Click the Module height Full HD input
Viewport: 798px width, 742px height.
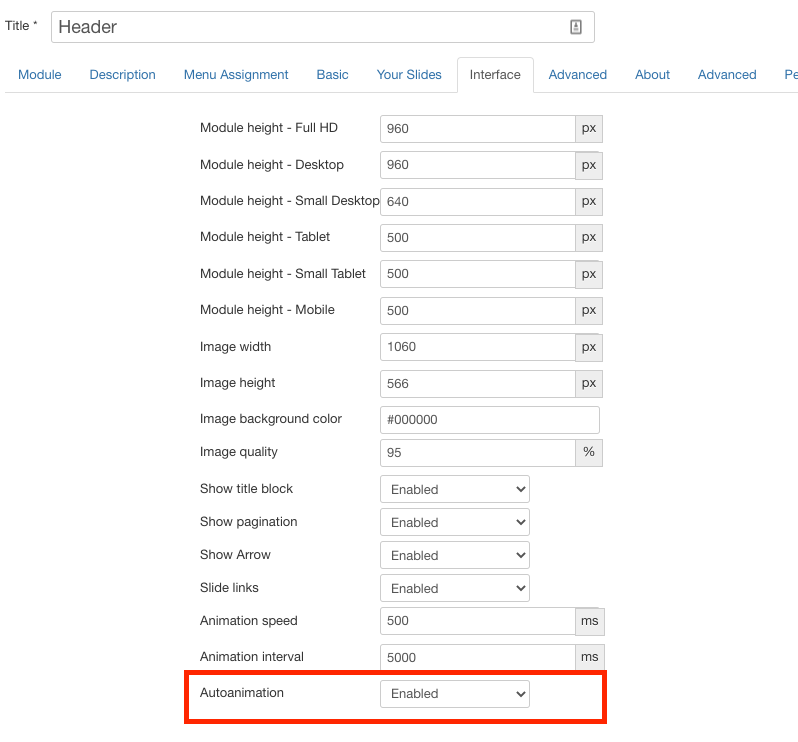pyautogui.click(x=477, y=129)
